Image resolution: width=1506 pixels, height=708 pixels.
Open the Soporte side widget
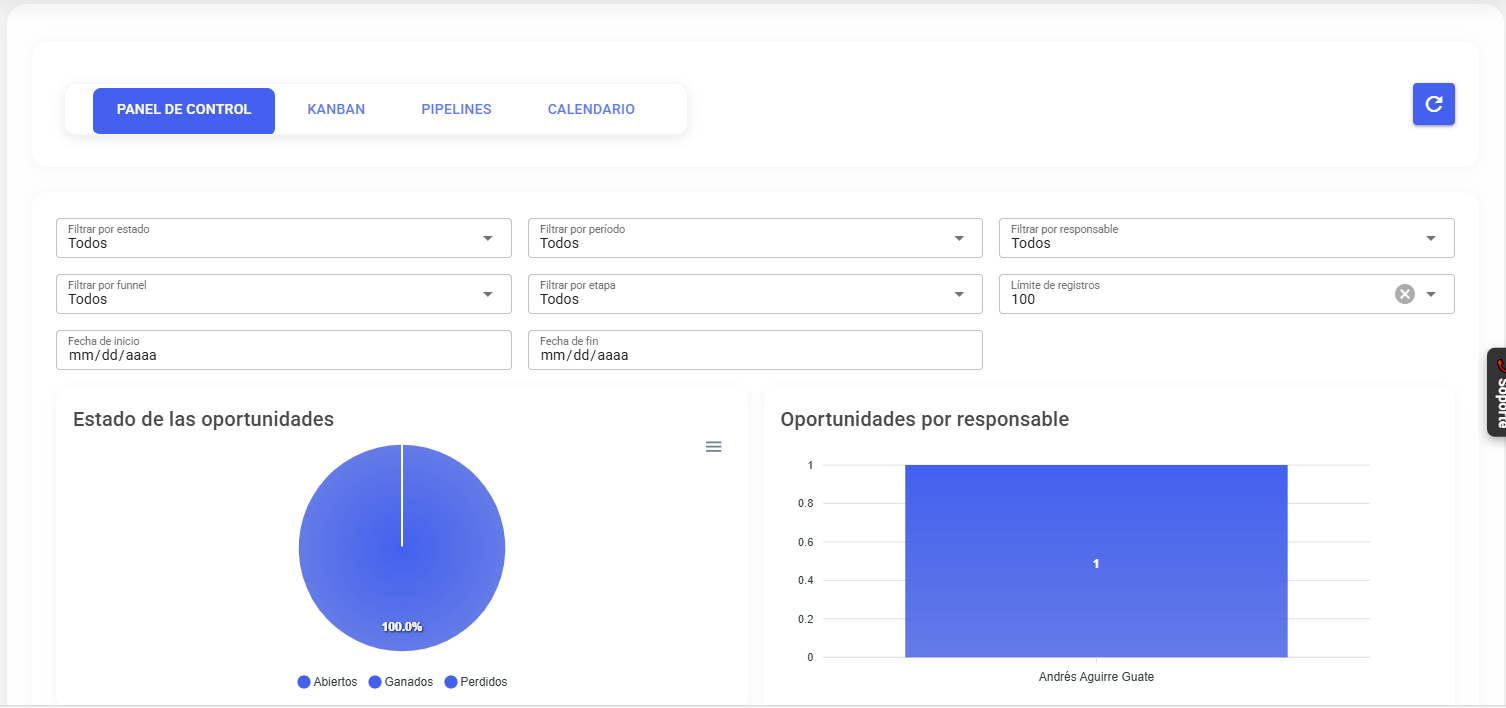[1496, 392]
